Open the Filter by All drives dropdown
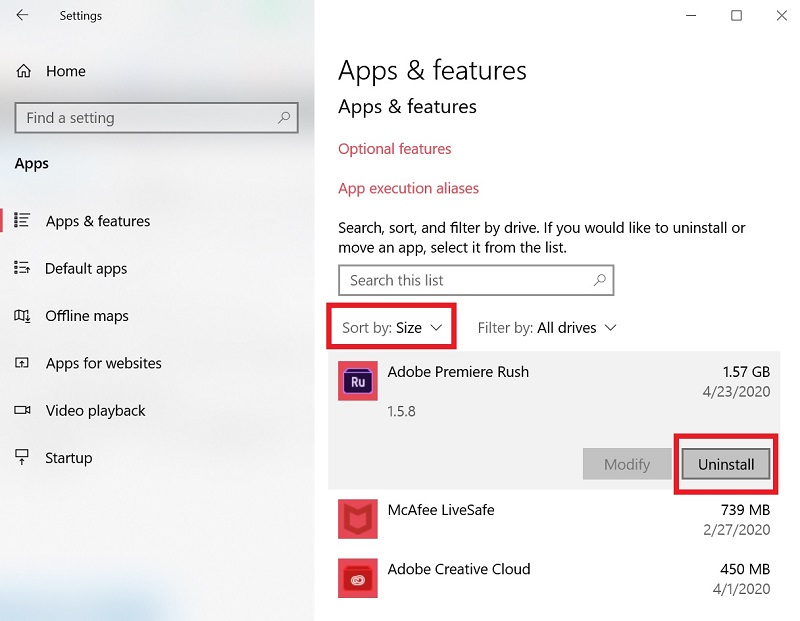The width and height of the screenshot is (800, 621). [547, 328]
